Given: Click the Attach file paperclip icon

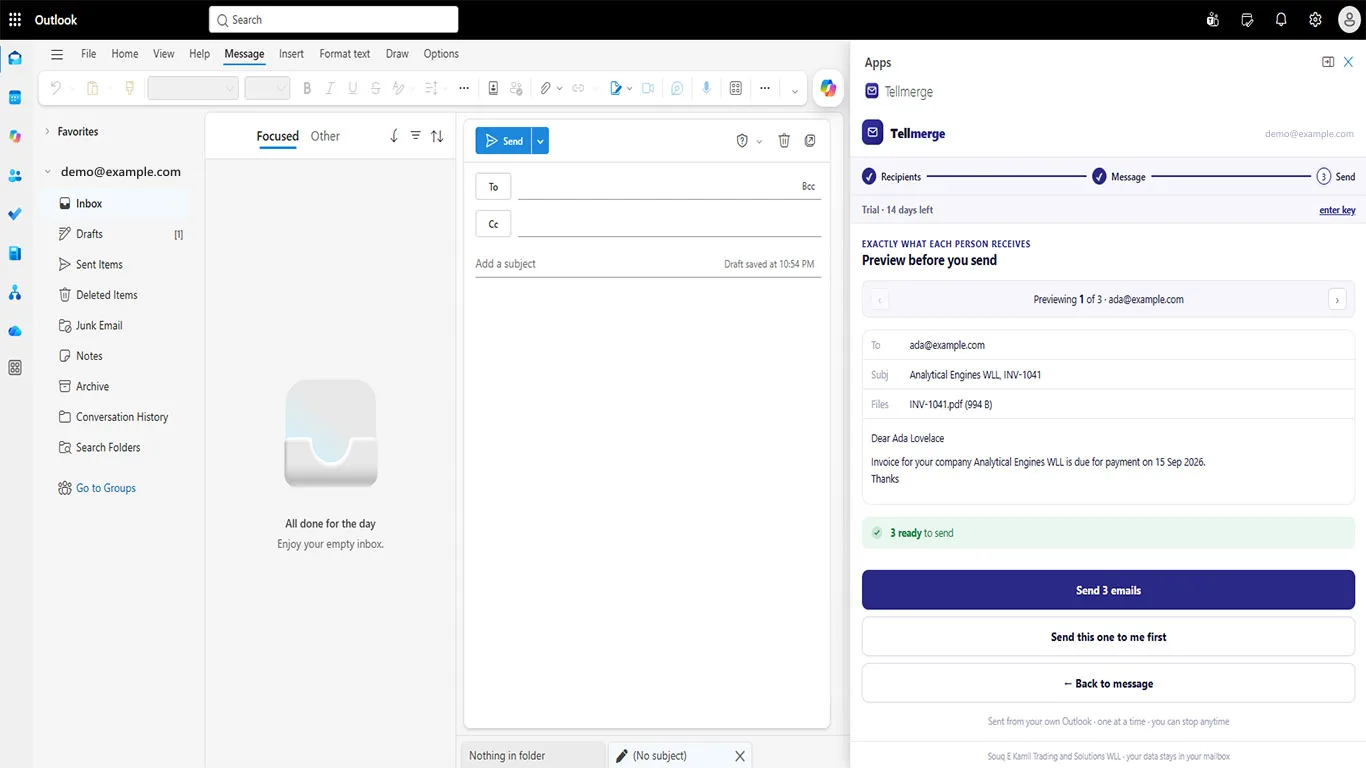Looking at the screenshot, I should click(545, 88).
